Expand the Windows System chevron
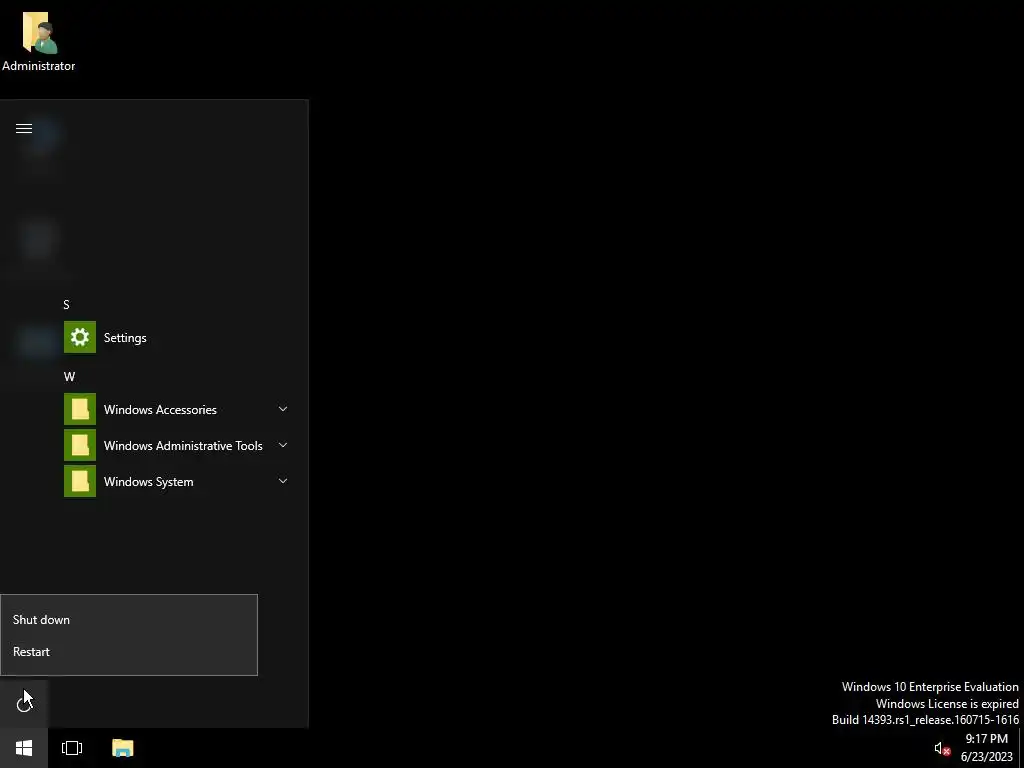 point(283,481)
